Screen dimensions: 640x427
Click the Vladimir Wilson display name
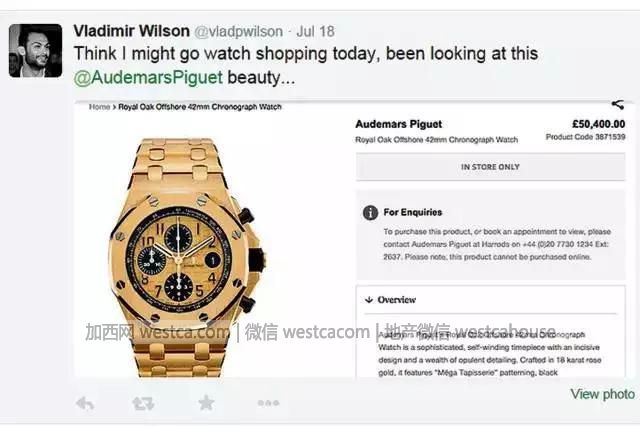[131, 31]
